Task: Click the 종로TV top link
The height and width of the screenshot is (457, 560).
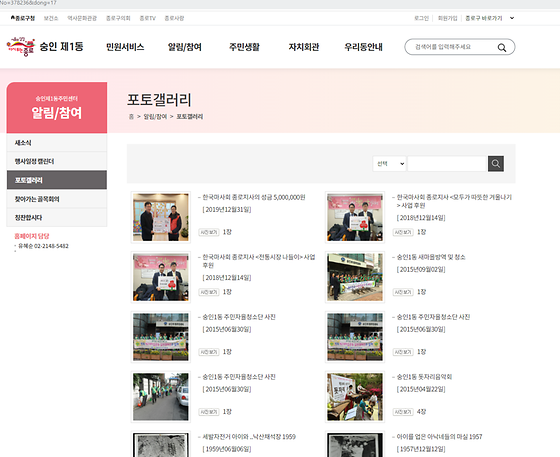Action: tap(148, 18)
